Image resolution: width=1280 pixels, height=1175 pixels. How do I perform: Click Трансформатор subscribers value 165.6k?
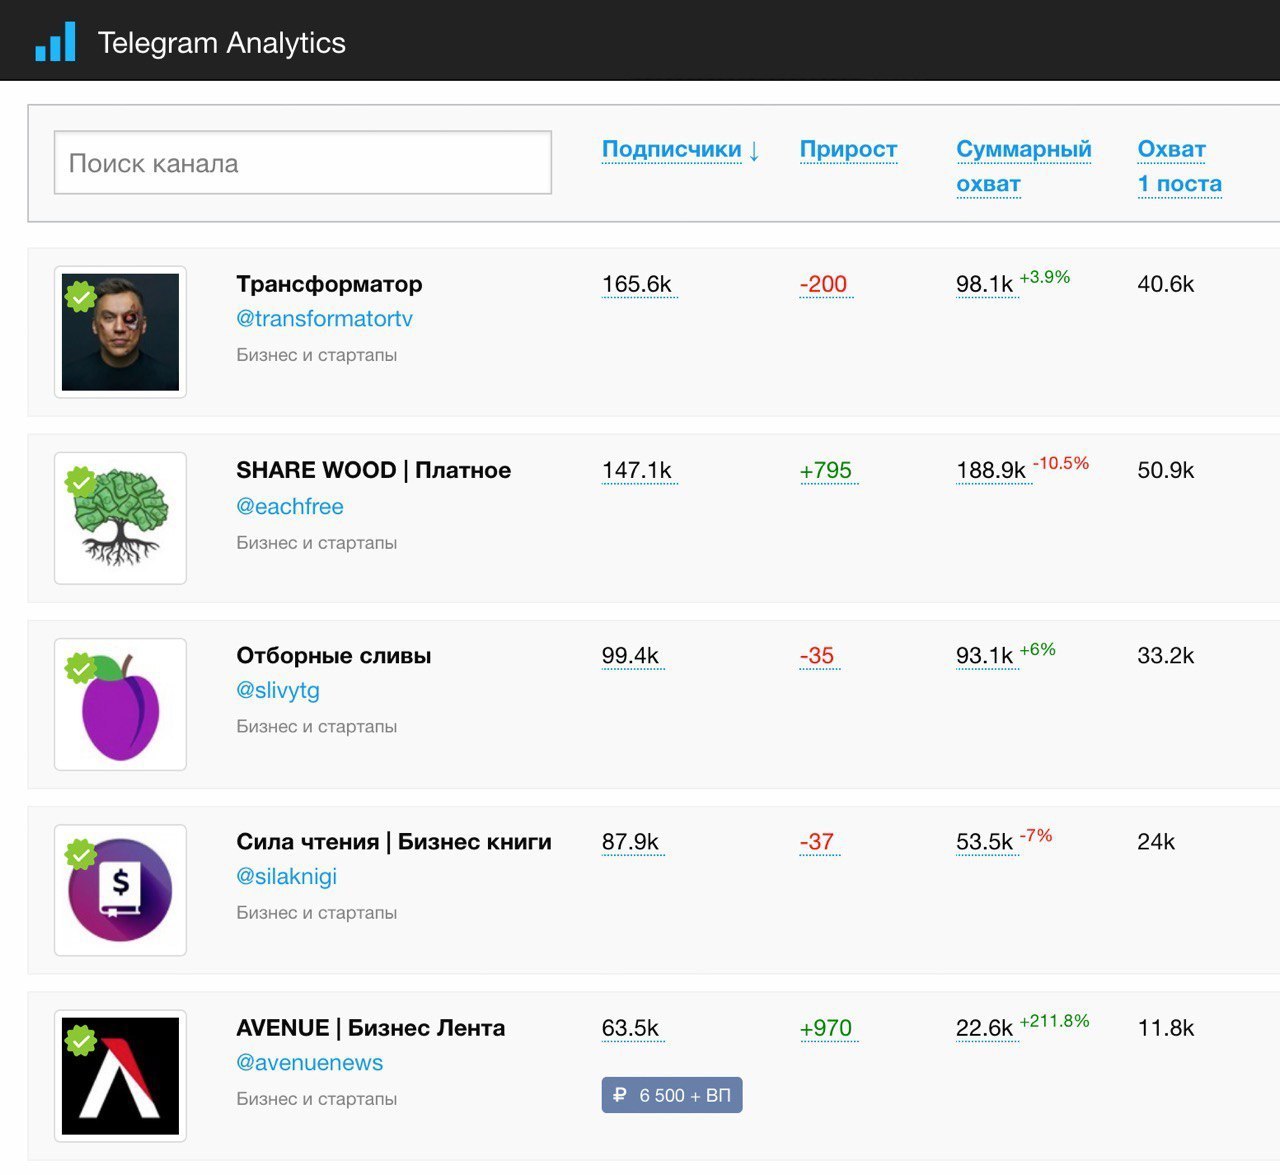[x=637, y=284]
